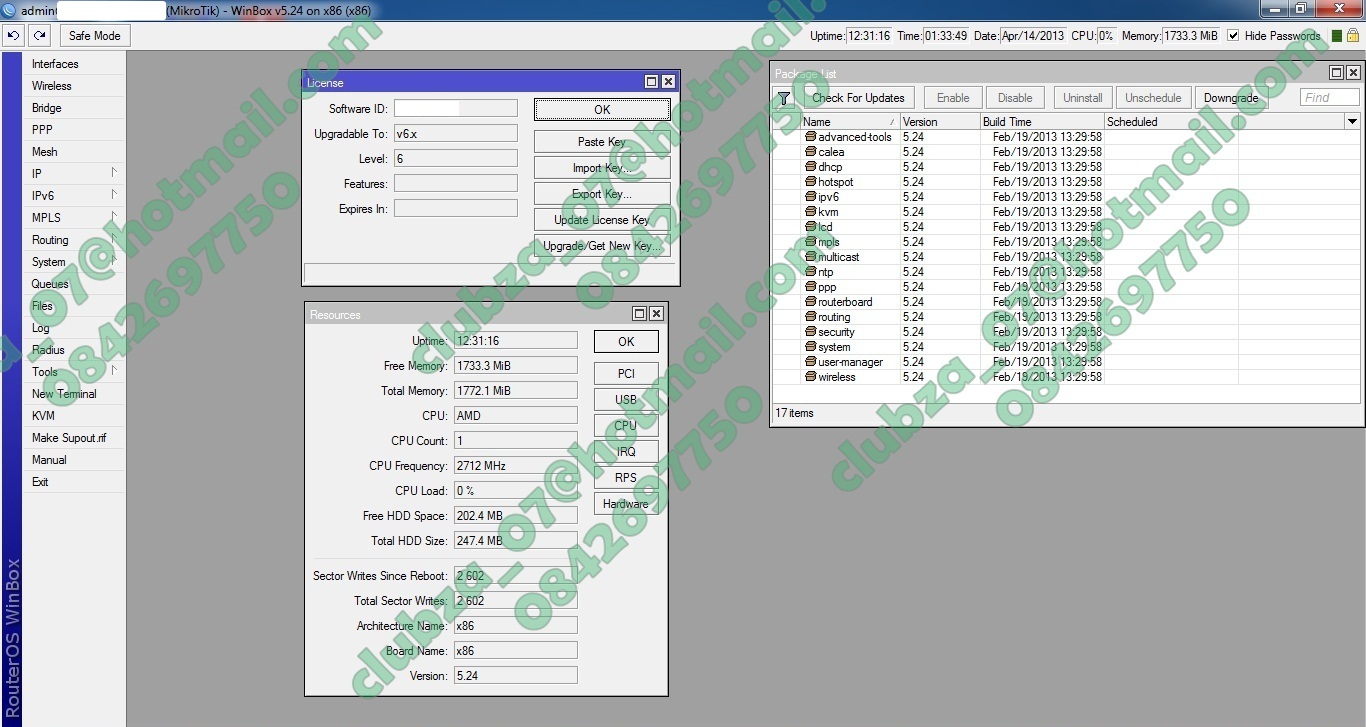Click the Hardware button in Resources
Viewport: 1366px width, 727px height.
pos(626,504)
